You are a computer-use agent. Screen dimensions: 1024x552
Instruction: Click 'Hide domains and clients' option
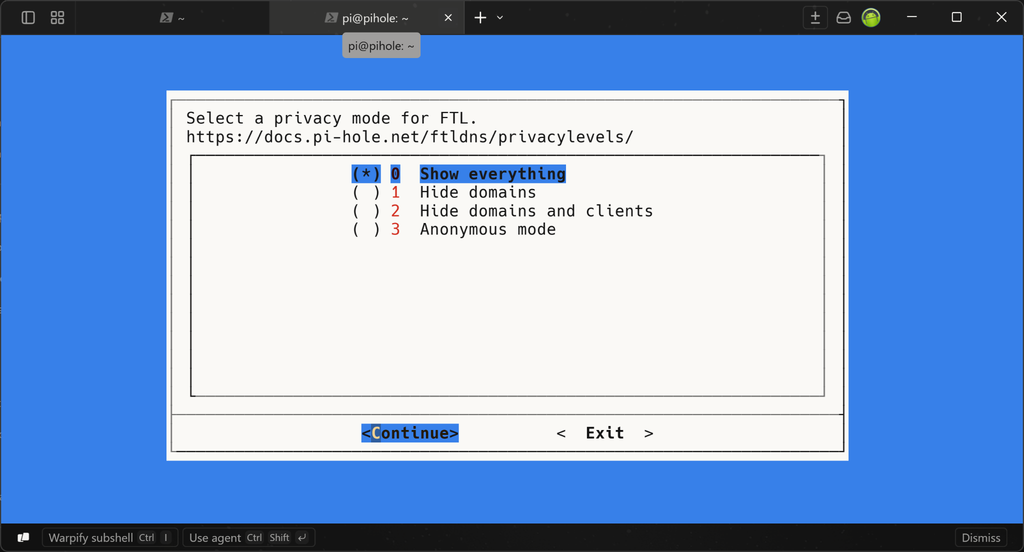[536, 211]
